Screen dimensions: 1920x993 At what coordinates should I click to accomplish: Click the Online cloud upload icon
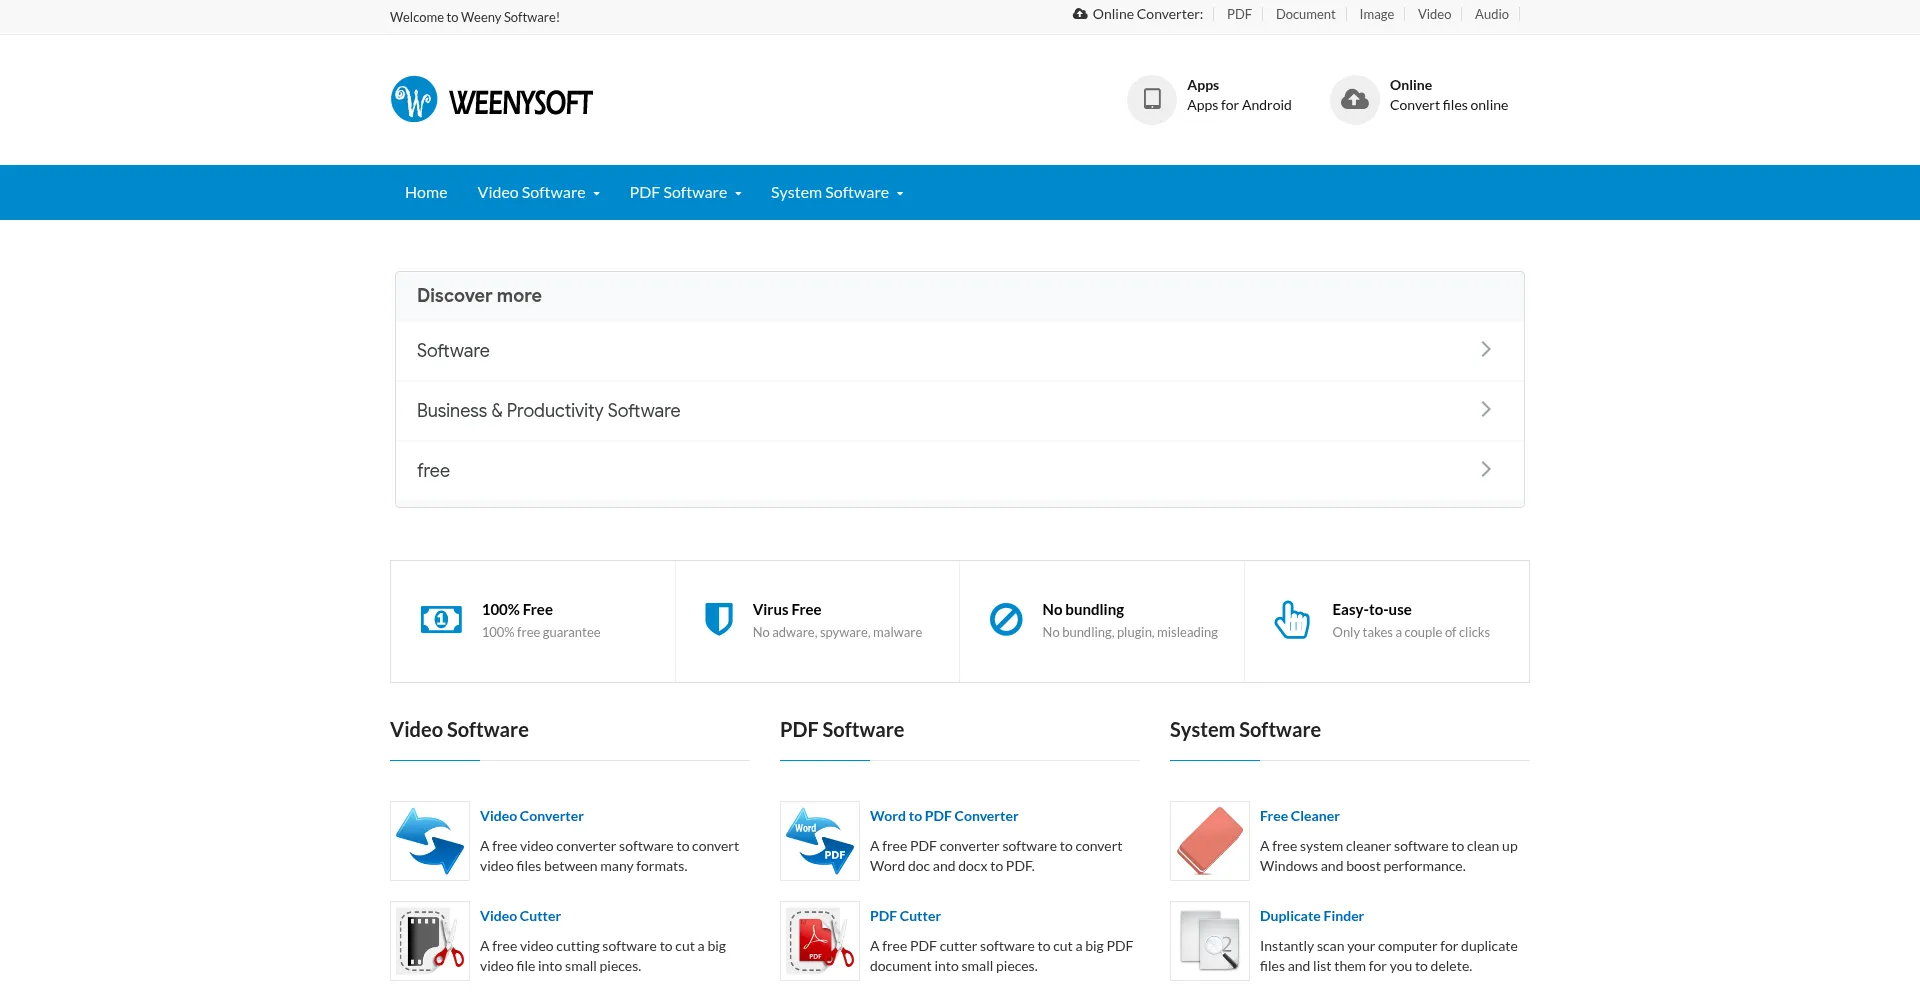[x=1355, y=99]
